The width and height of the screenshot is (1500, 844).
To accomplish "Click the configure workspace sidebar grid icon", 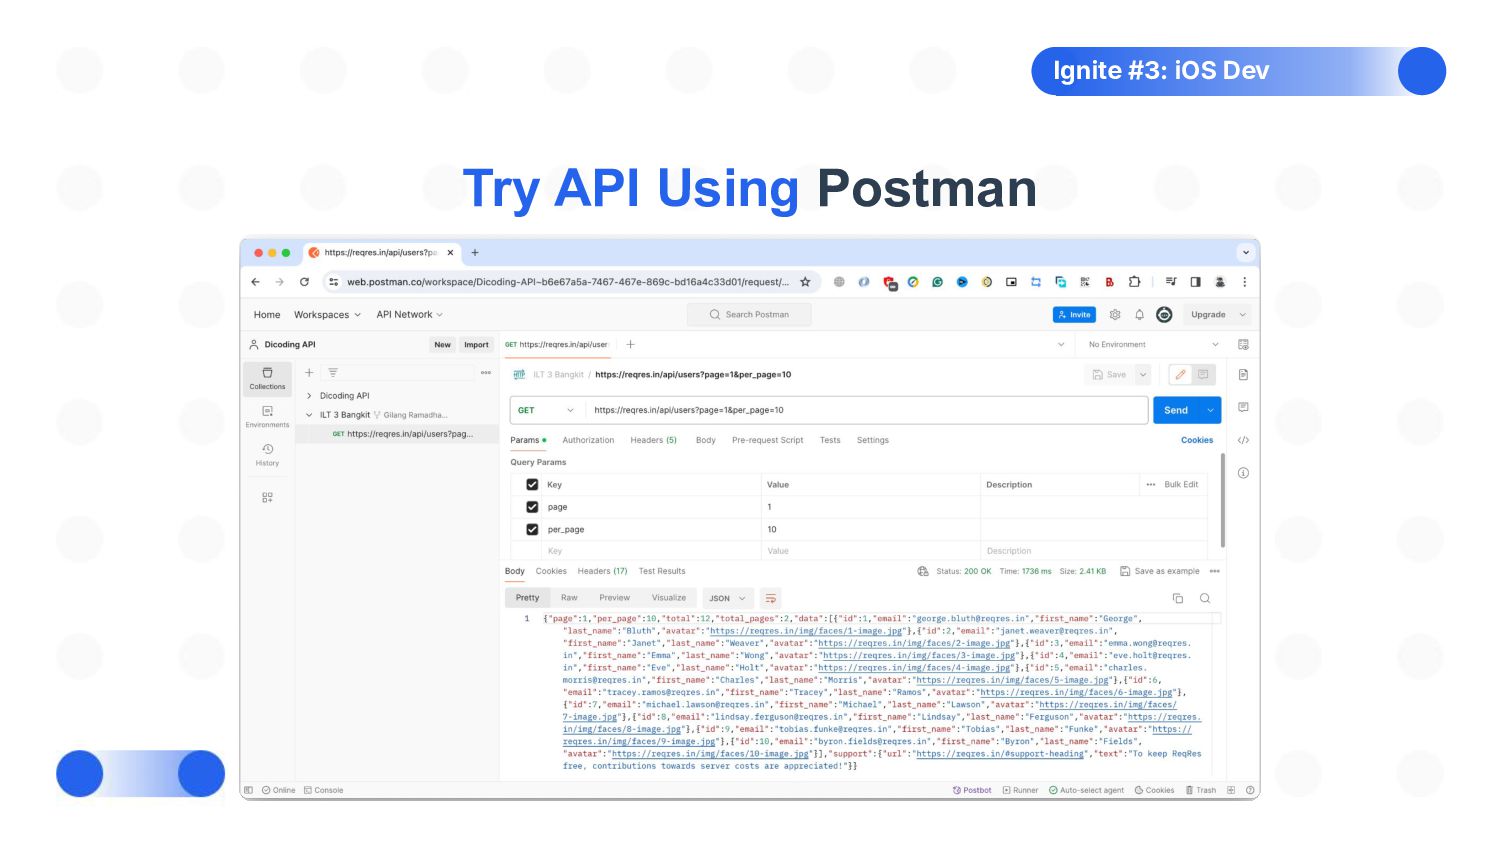I will pos(267,497).
